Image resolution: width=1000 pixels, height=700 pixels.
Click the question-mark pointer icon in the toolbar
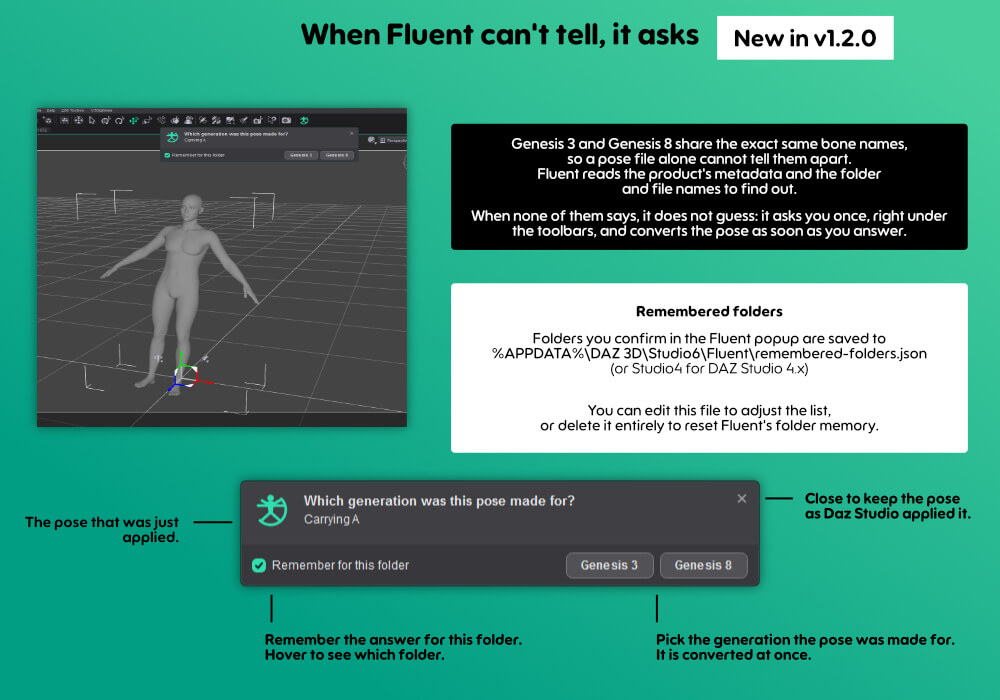point(272,120)
